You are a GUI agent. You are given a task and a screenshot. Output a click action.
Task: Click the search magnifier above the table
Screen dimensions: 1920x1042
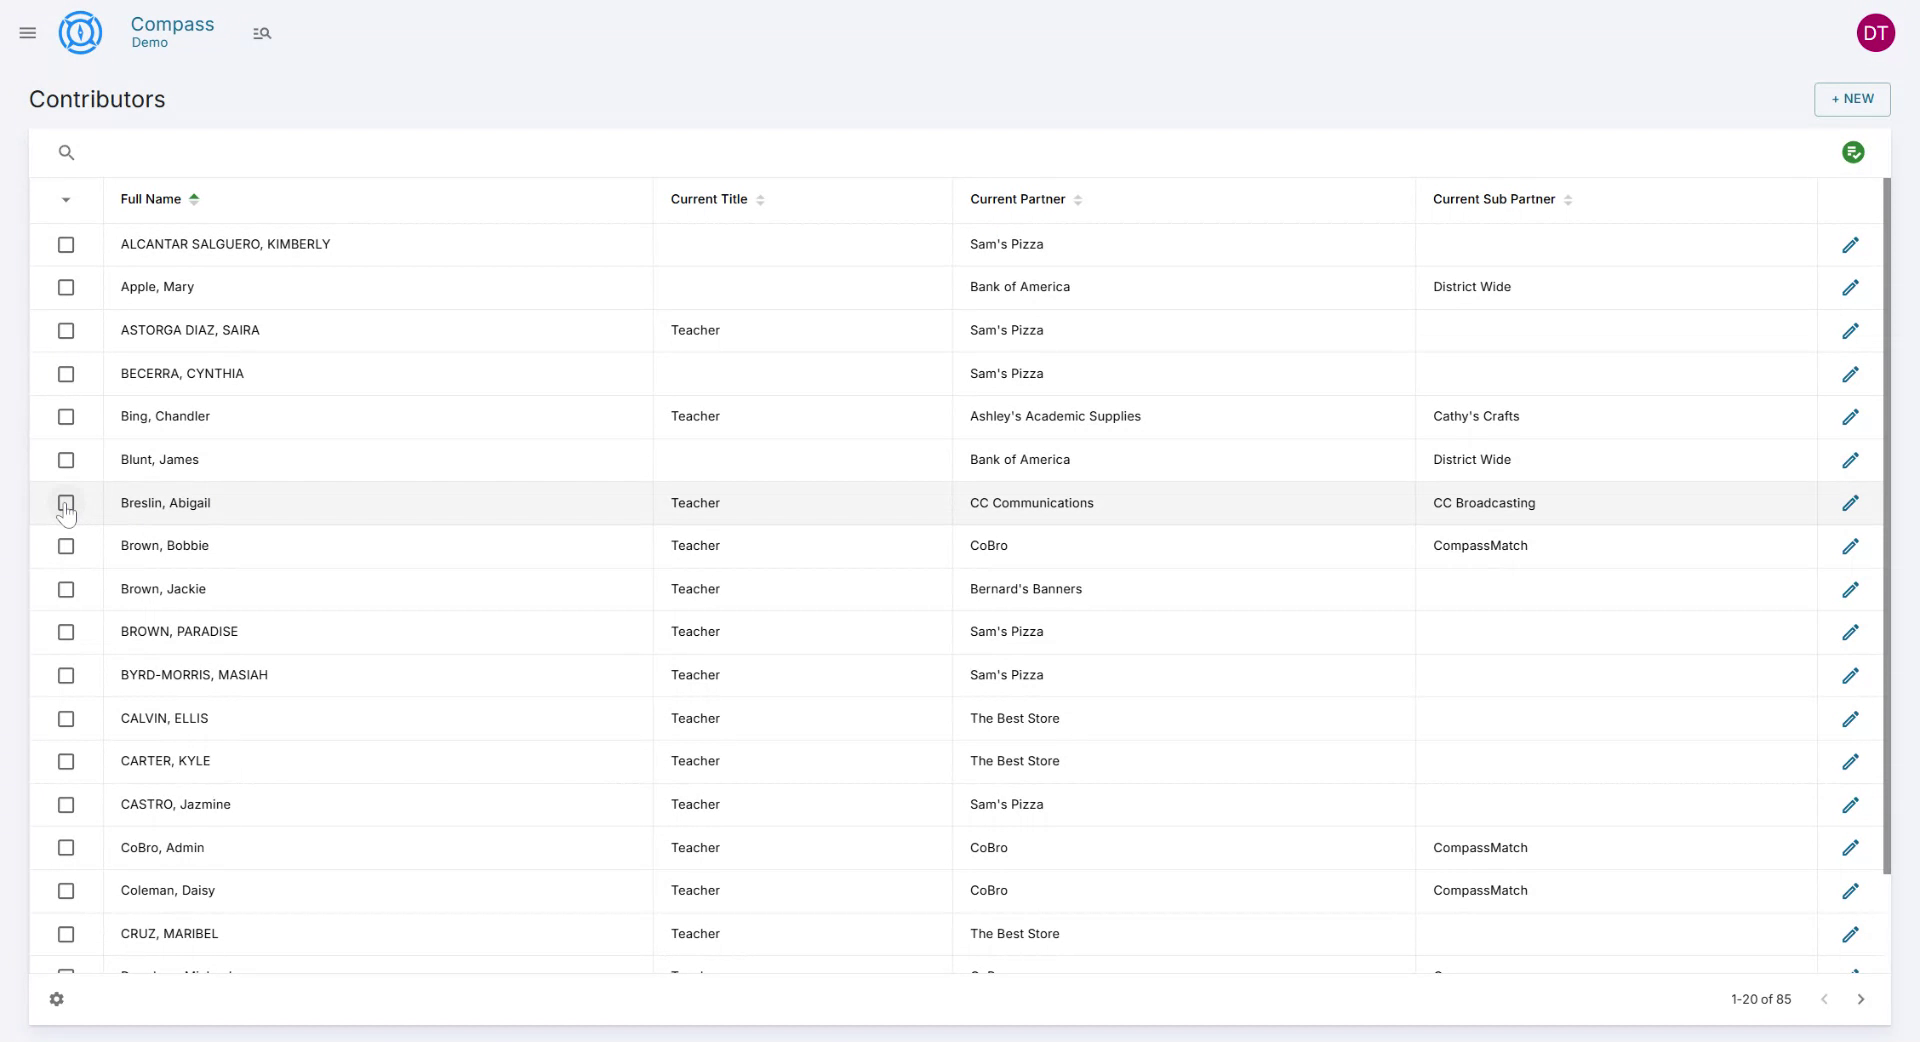66,152
